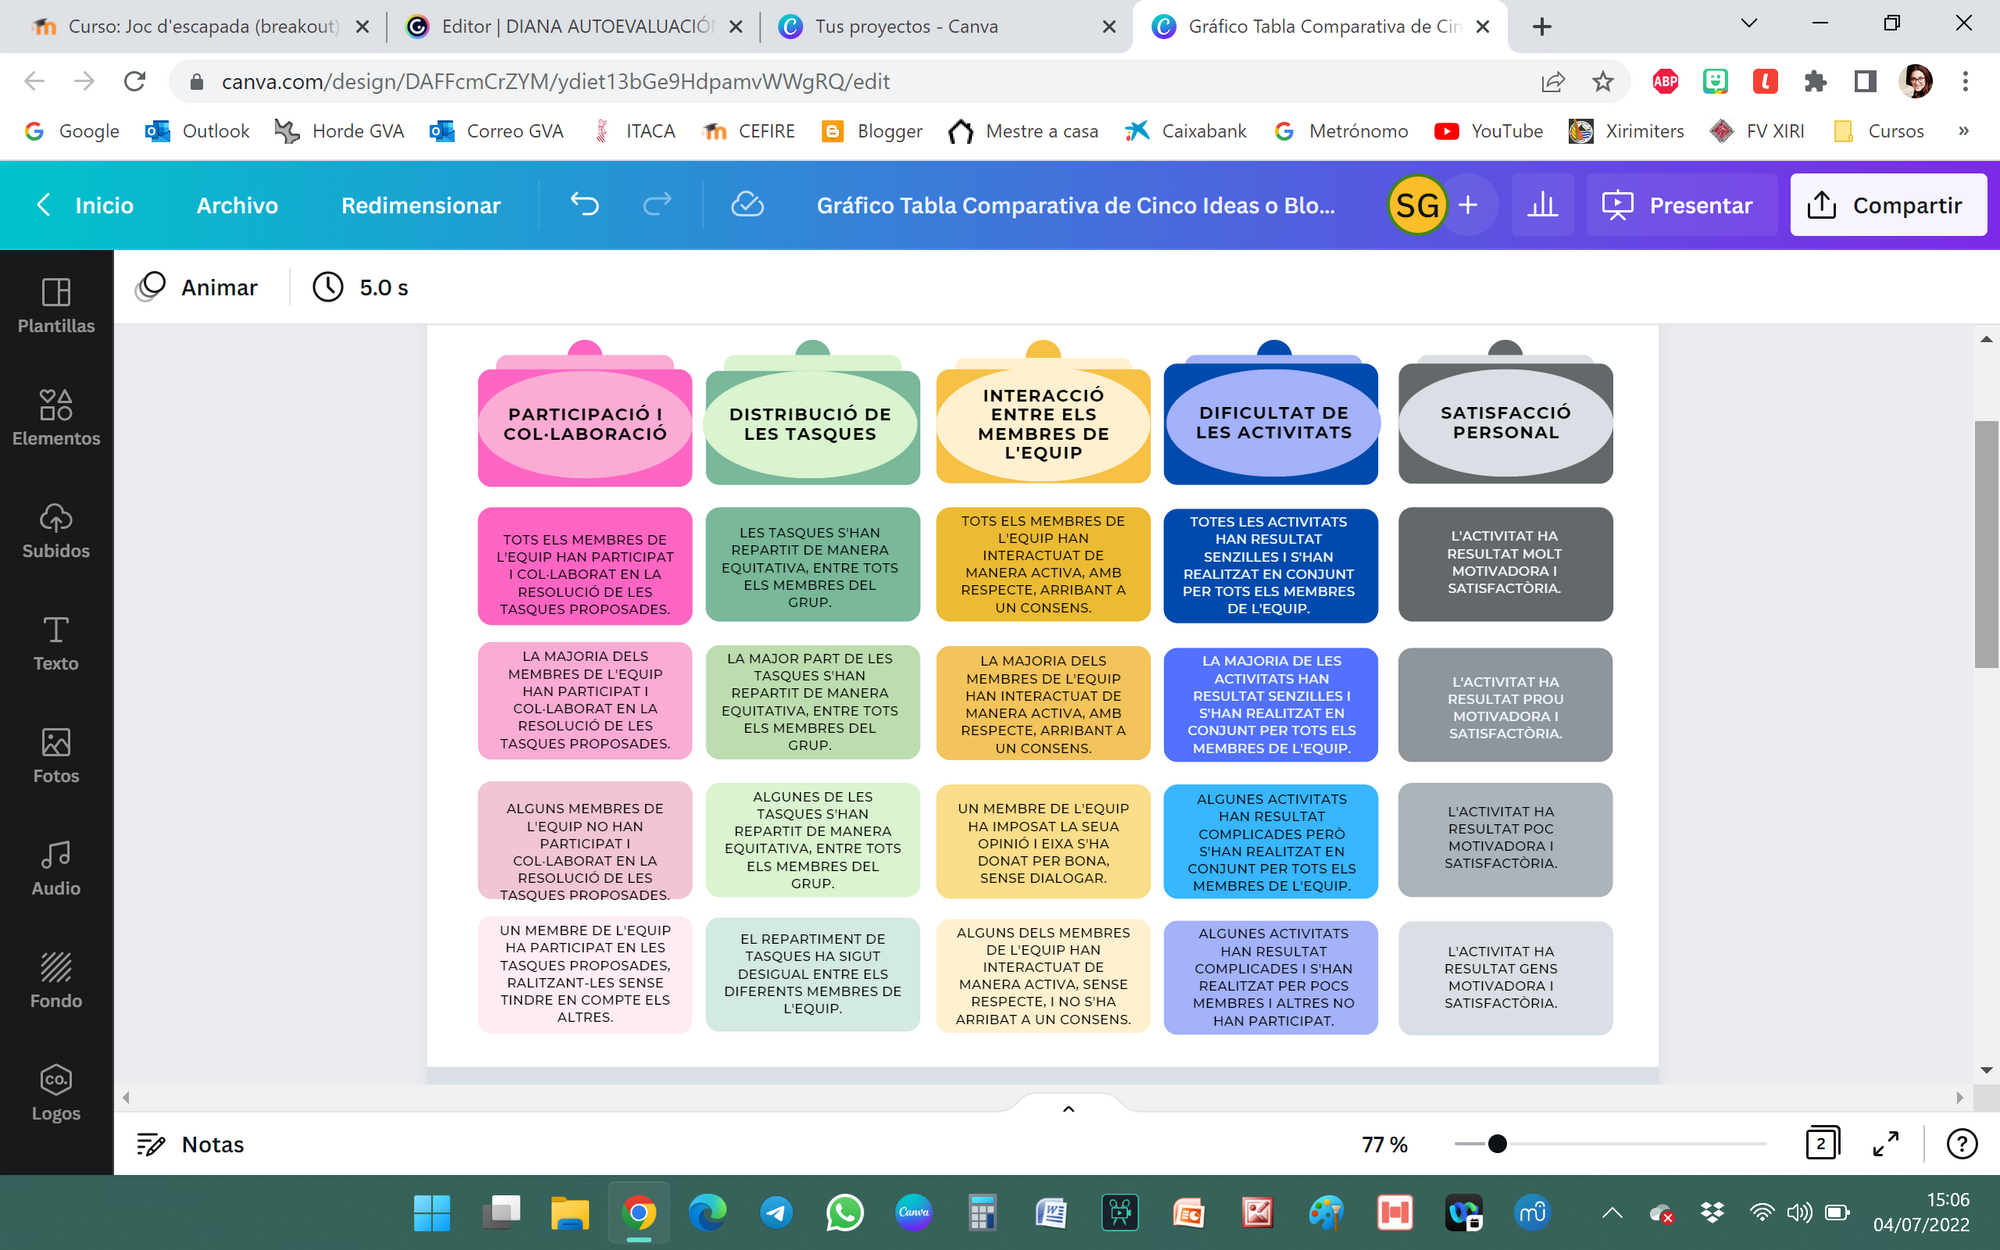The width and height of the screenshot is (2000, 1250).
Task: Click the Compartir button
Action: pos(1887,205)
